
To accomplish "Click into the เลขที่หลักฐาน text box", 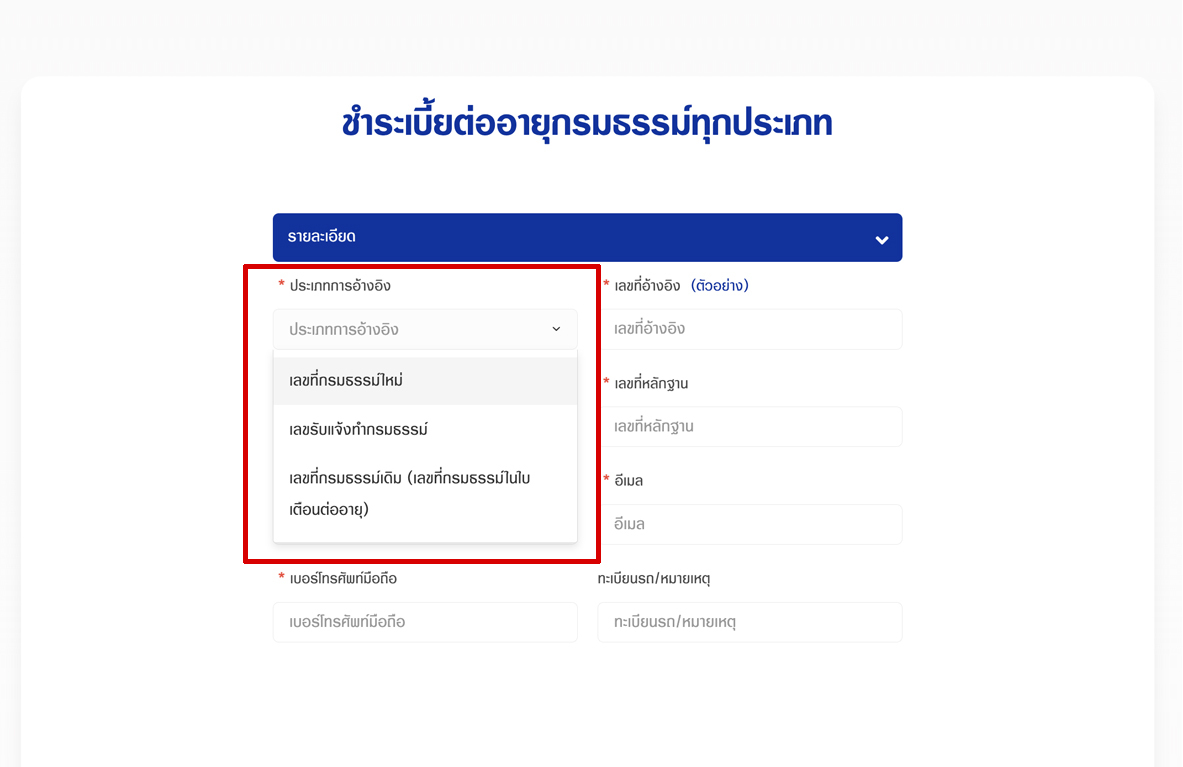I will 749,427.
